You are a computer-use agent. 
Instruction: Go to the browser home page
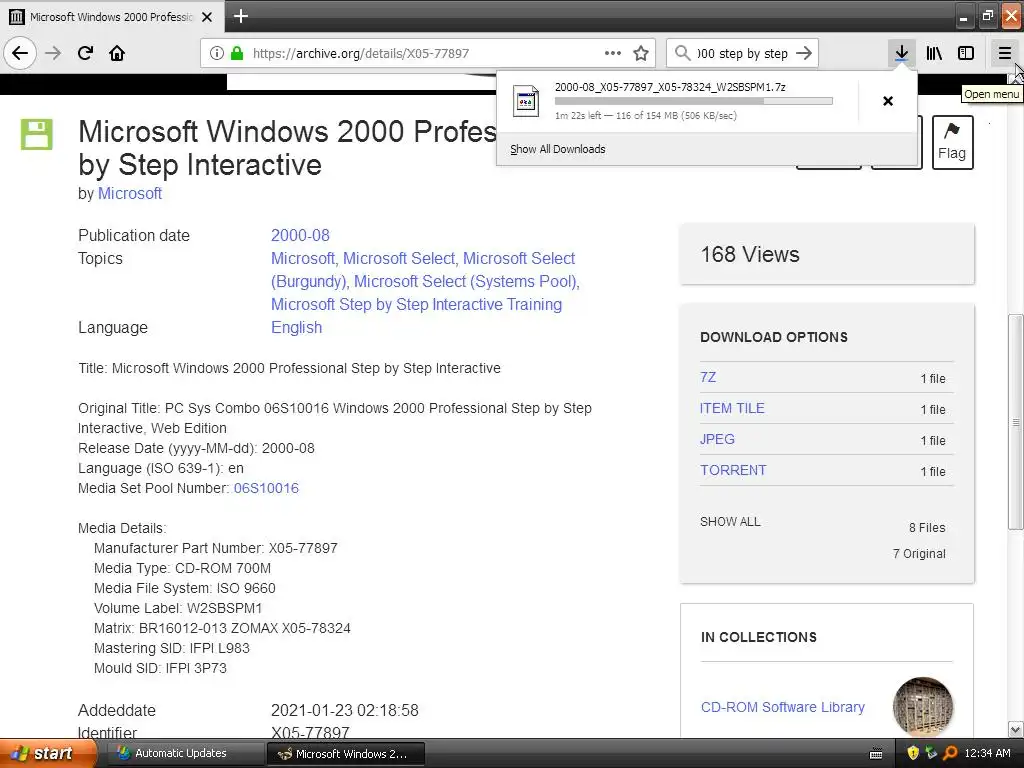coord(117,53)
